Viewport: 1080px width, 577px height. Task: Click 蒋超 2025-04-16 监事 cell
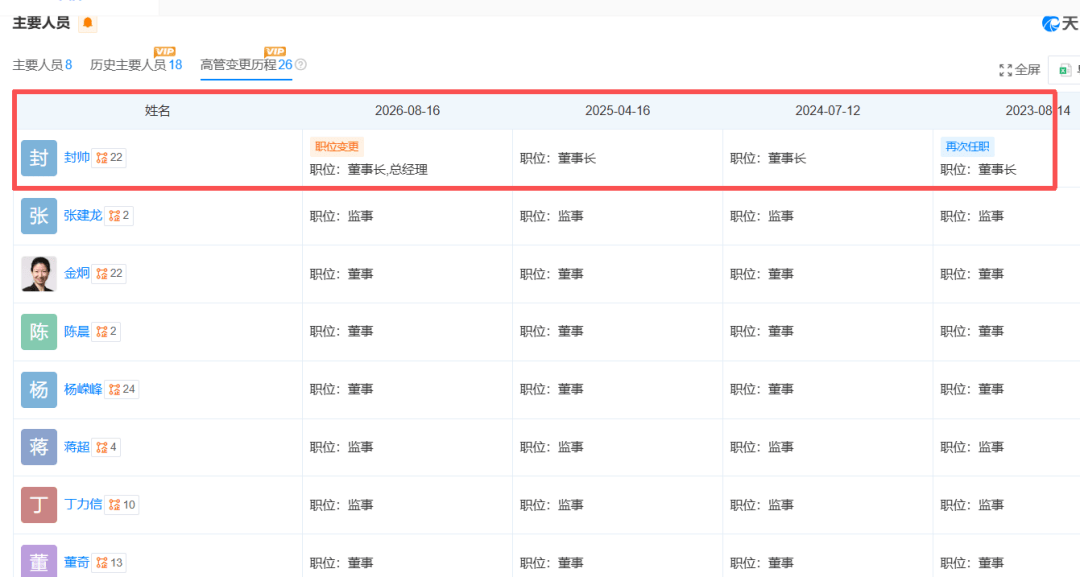[x=617, y=447]
